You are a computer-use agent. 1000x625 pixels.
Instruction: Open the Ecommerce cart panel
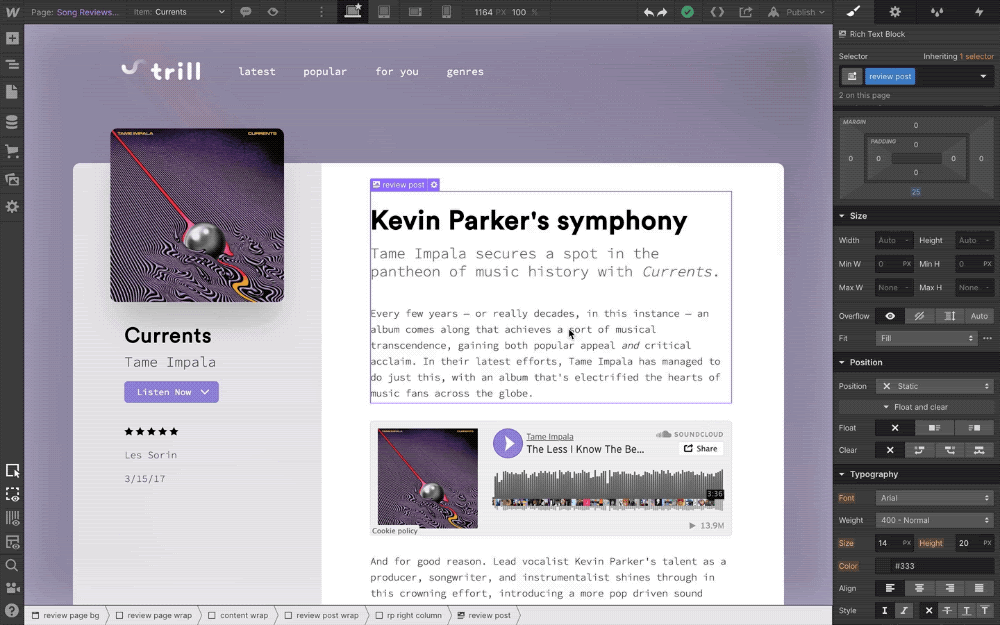[12, 151]
